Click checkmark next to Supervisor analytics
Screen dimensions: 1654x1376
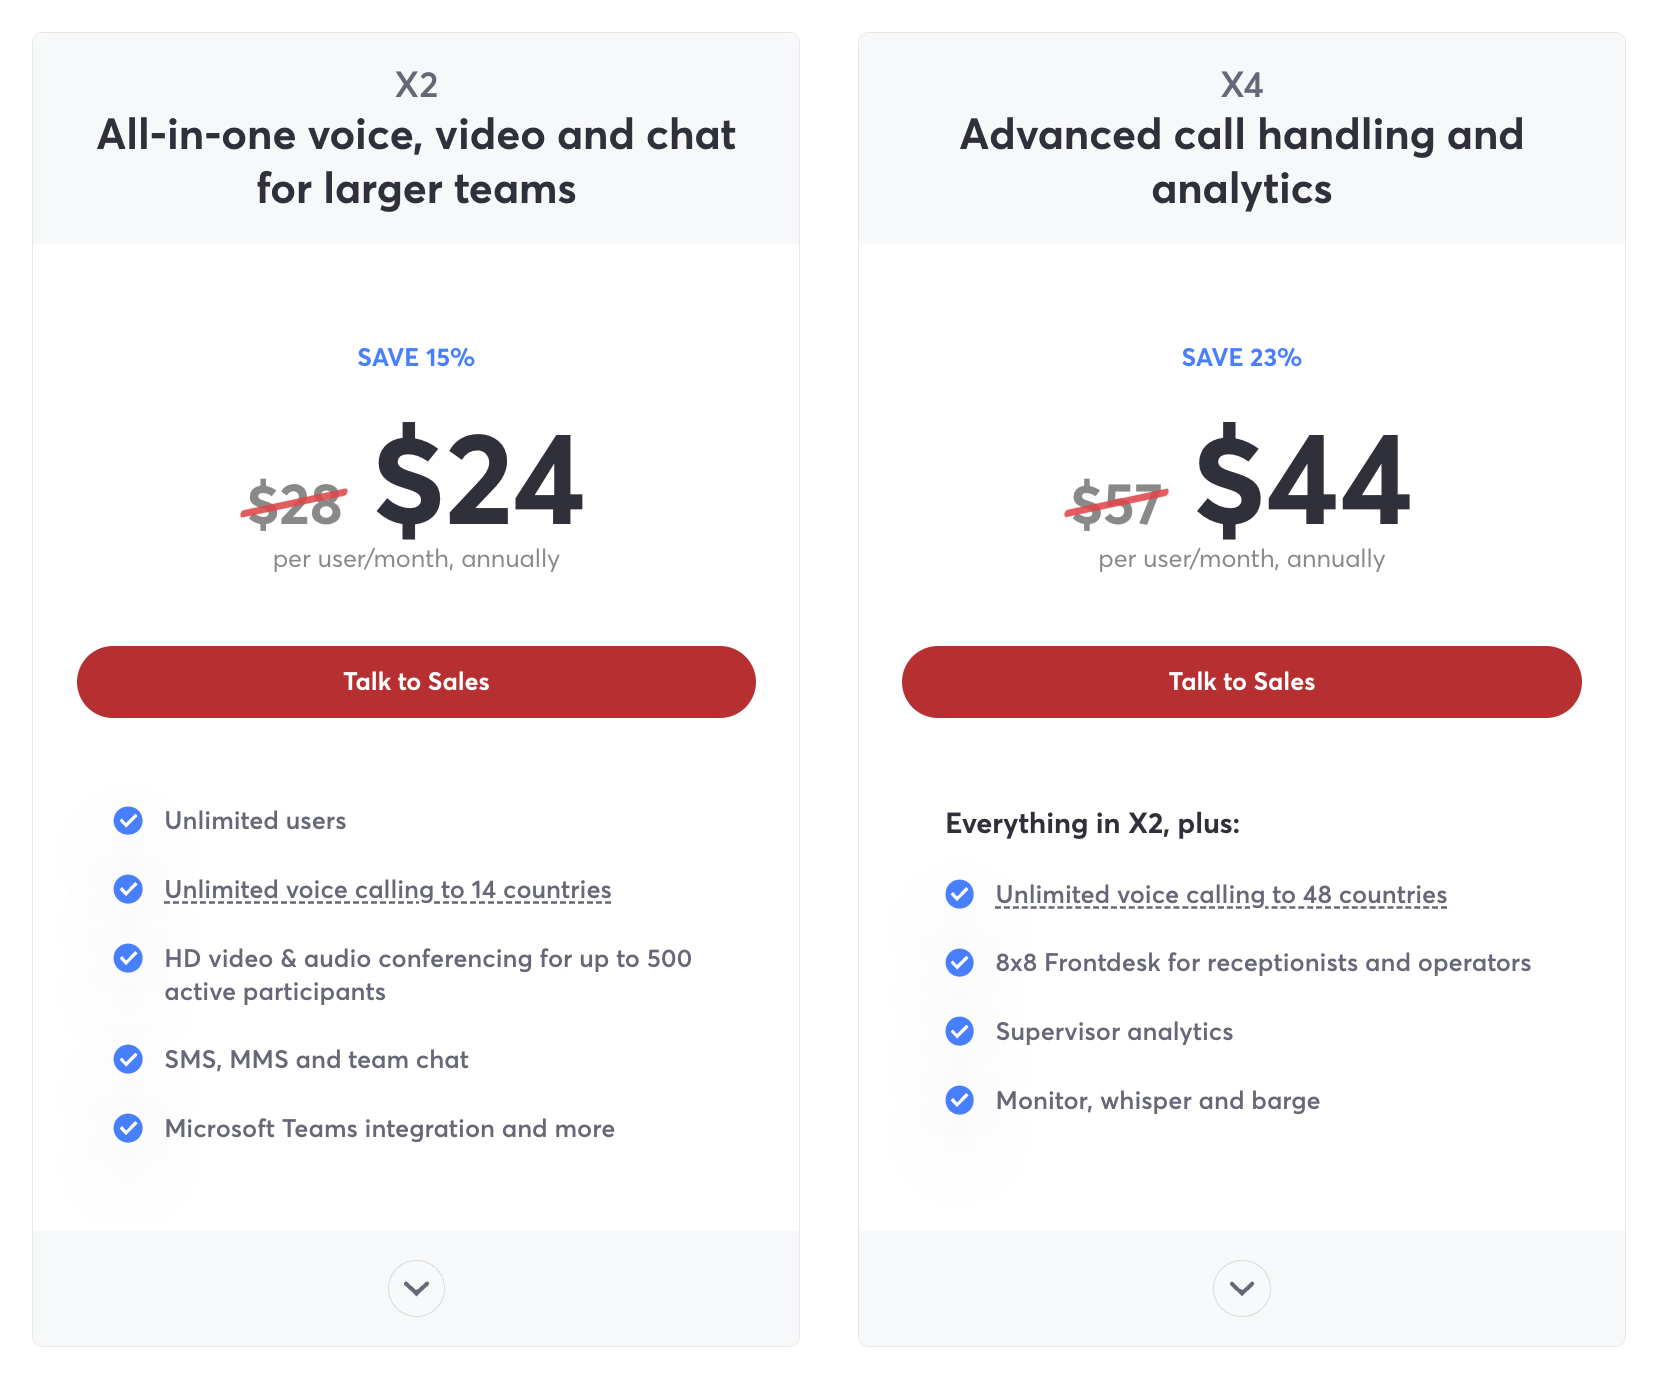click(960, 1031)
